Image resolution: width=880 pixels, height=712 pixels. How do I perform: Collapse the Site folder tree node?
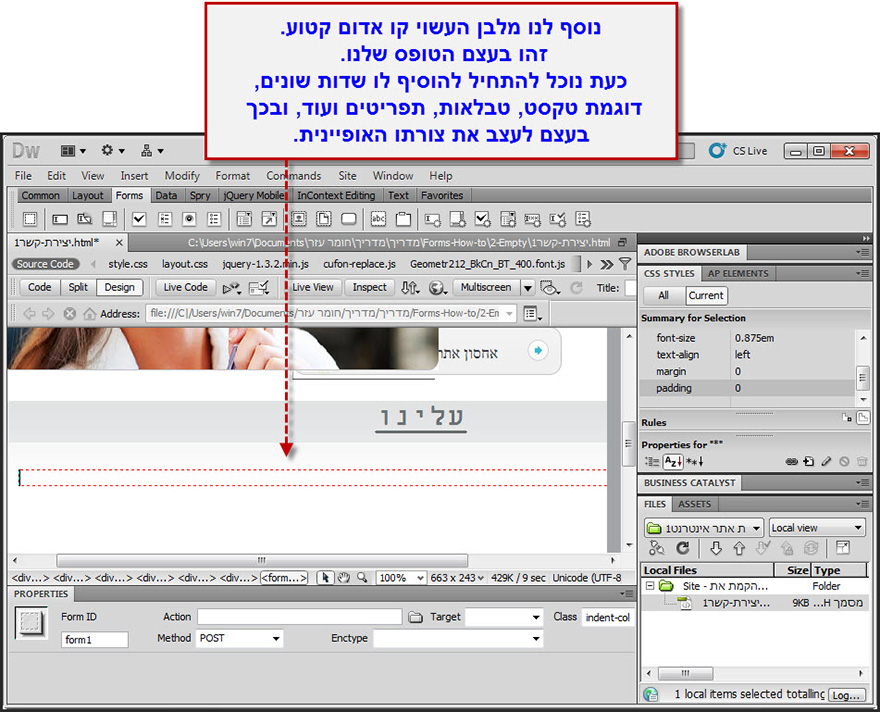tap(650, 586)
